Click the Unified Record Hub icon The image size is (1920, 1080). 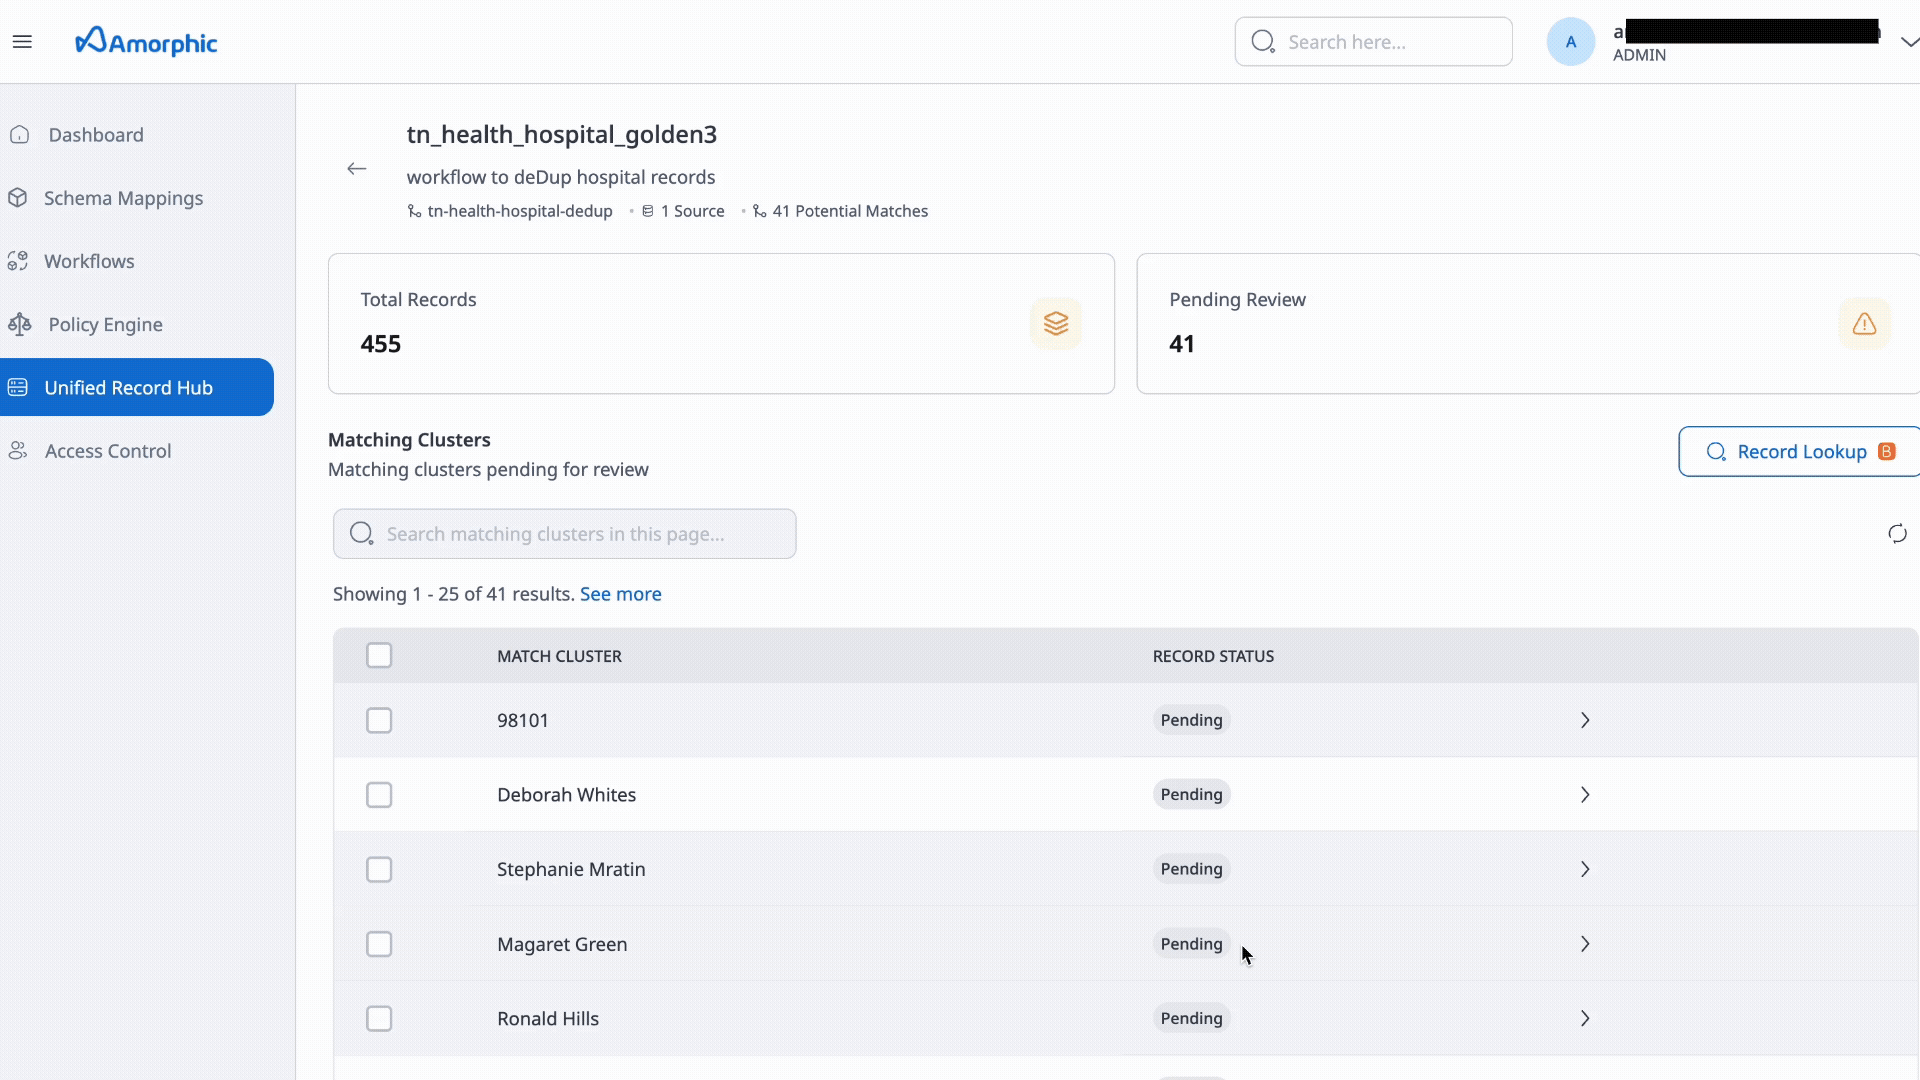[x=17, y=387]
